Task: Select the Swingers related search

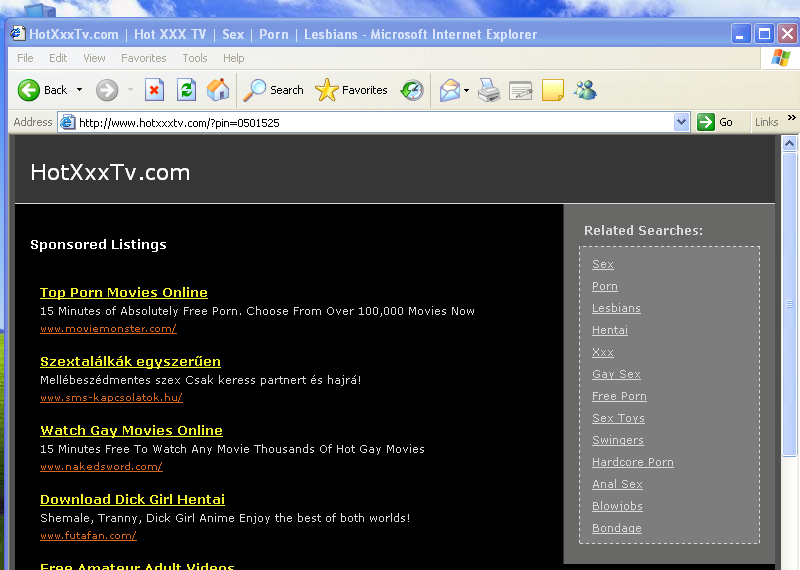Action: click(617, 440)
